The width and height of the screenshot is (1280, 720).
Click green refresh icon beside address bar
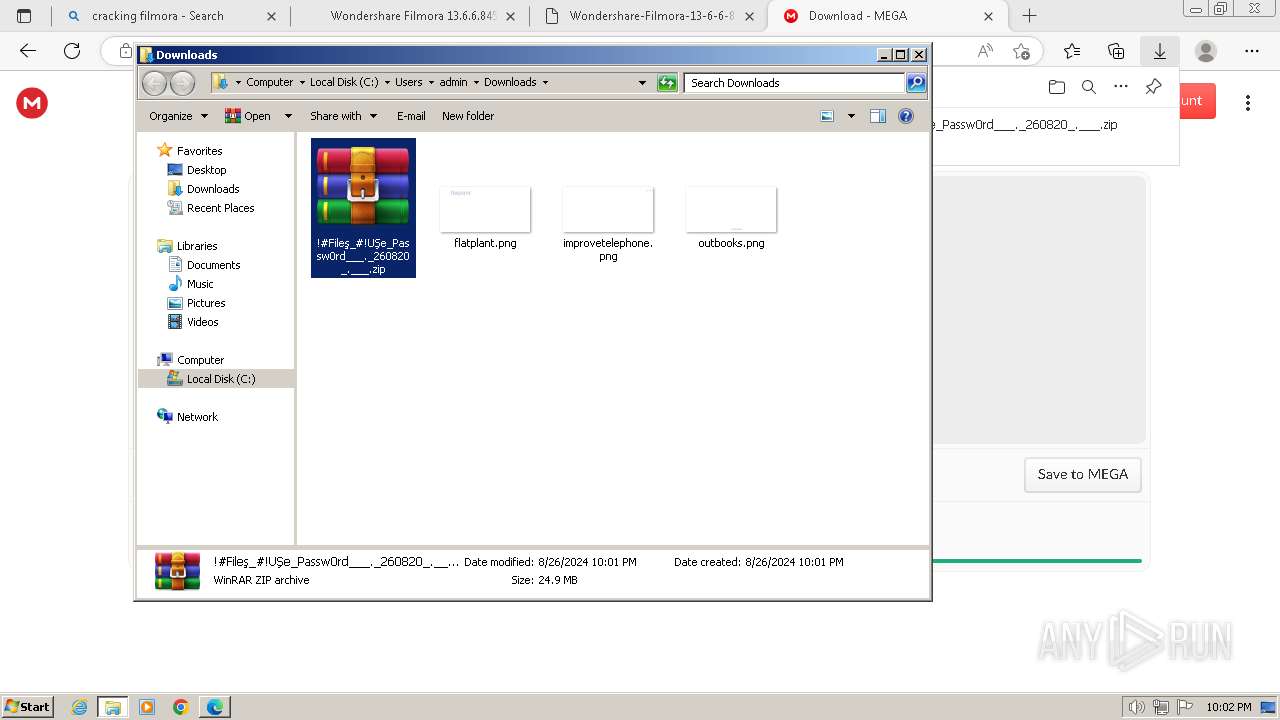point(667,83)
